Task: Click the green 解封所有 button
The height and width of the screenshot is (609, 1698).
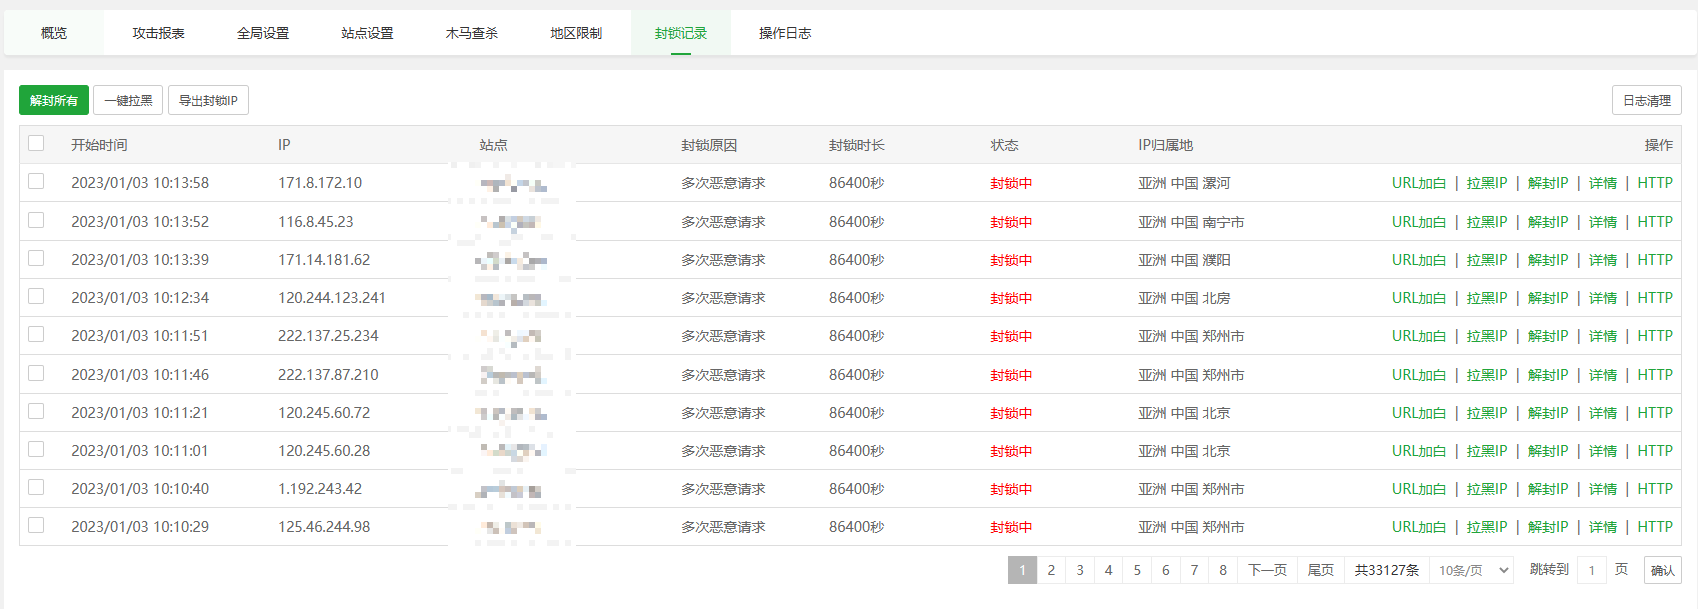Action: (x=54, y=100)
